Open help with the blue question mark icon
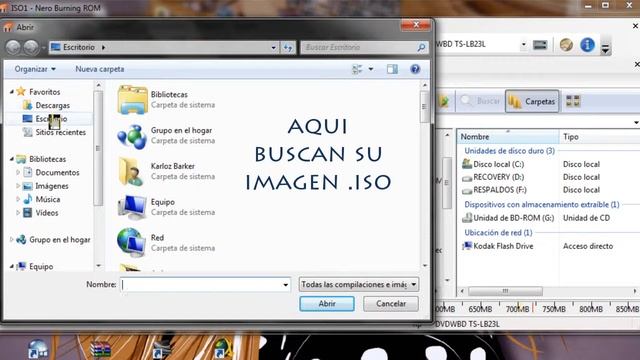 (x=415, y=69)
